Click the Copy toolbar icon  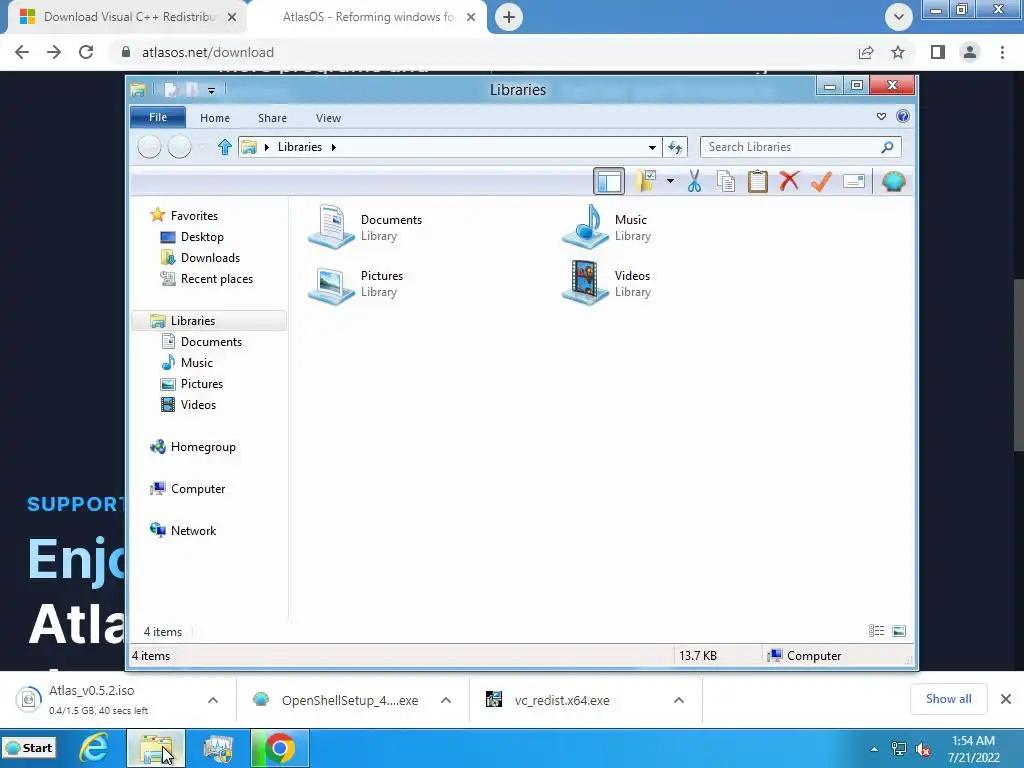[726, 181]
